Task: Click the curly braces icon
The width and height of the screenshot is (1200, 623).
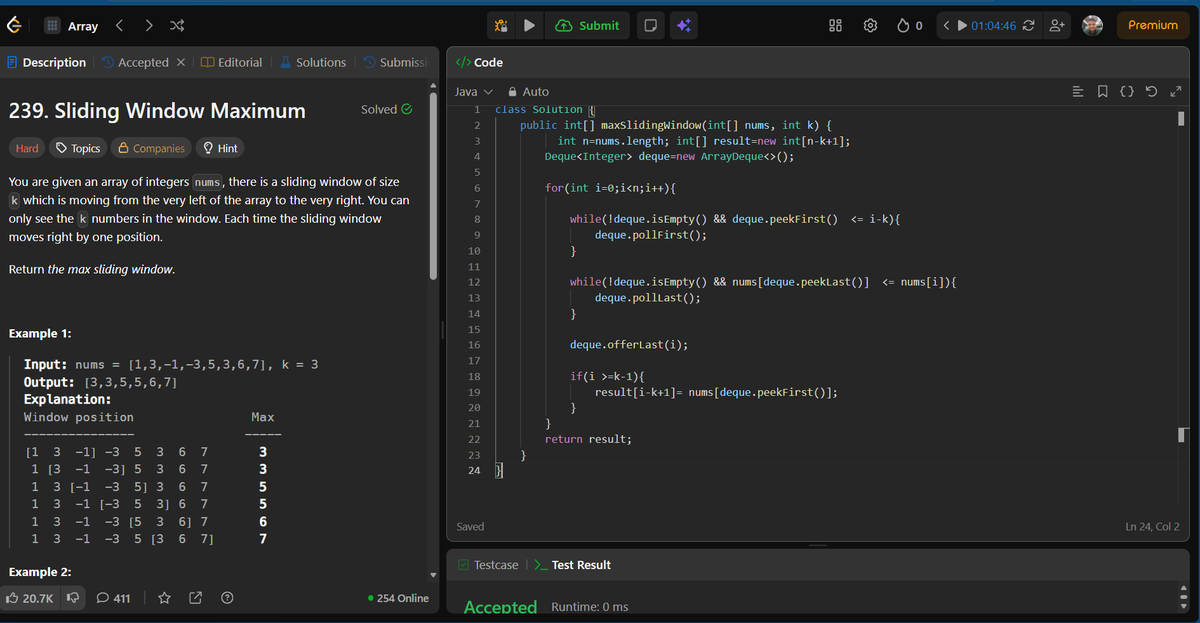Action: pos(1126,92)
